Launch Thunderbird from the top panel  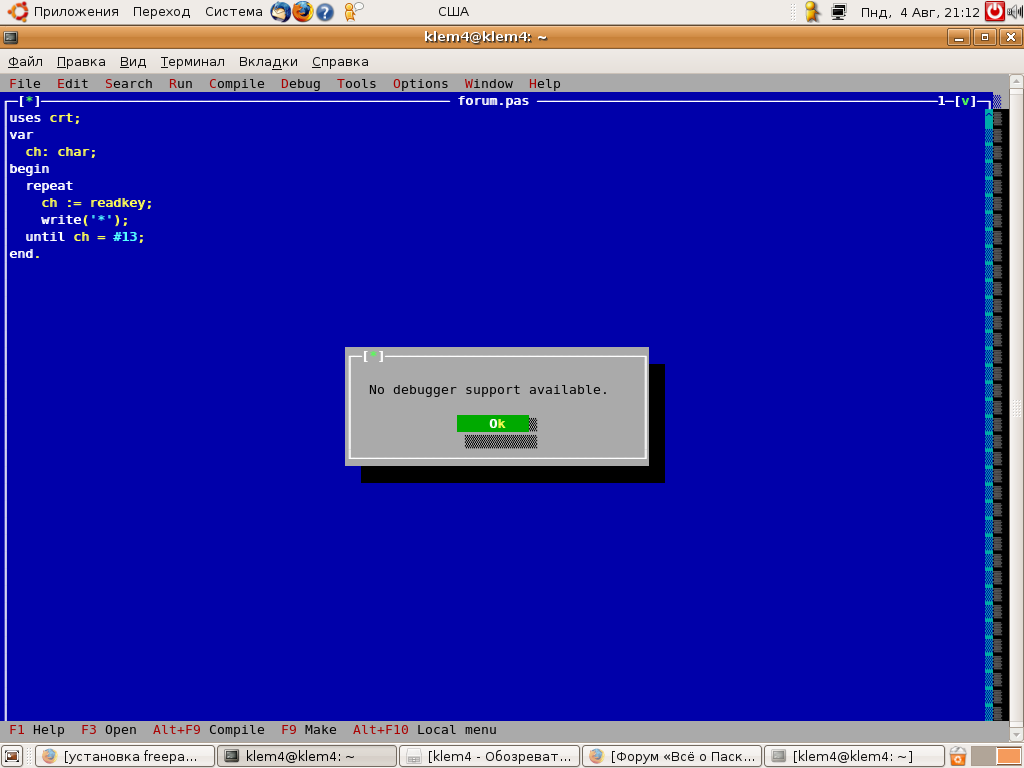[x=281, y=12]
